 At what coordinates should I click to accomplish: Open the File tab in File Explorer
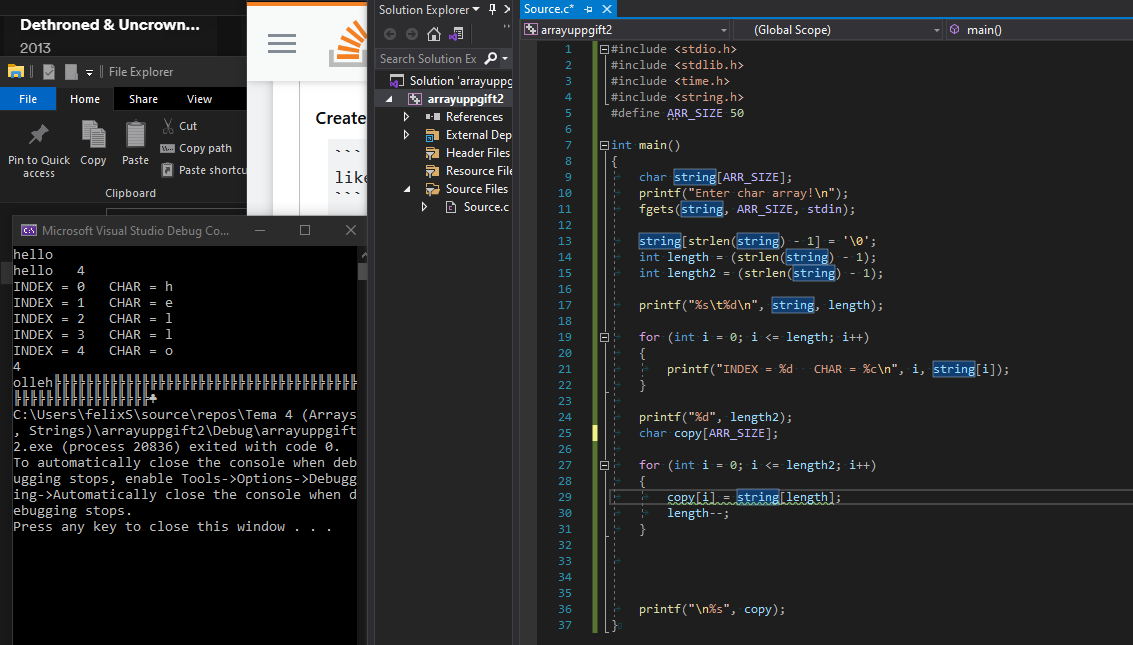(28, 99)
